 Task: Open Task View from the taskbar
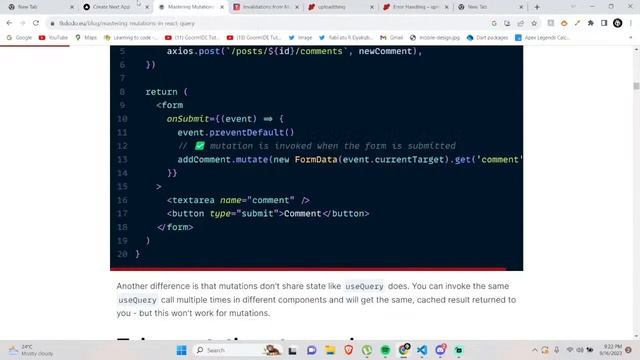click(292, 350)
